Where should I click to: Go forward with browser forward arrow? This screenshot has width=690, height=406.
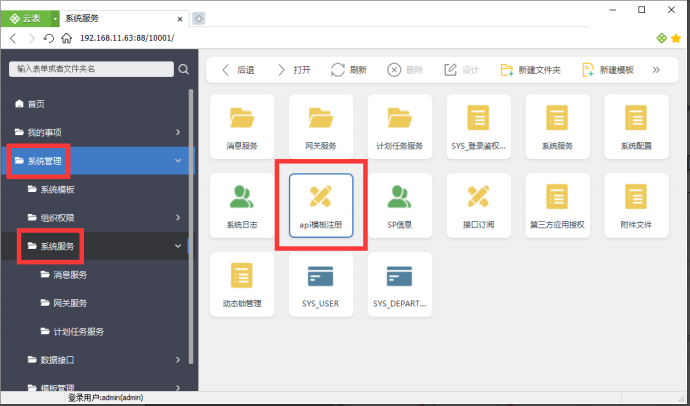[31, 38]
